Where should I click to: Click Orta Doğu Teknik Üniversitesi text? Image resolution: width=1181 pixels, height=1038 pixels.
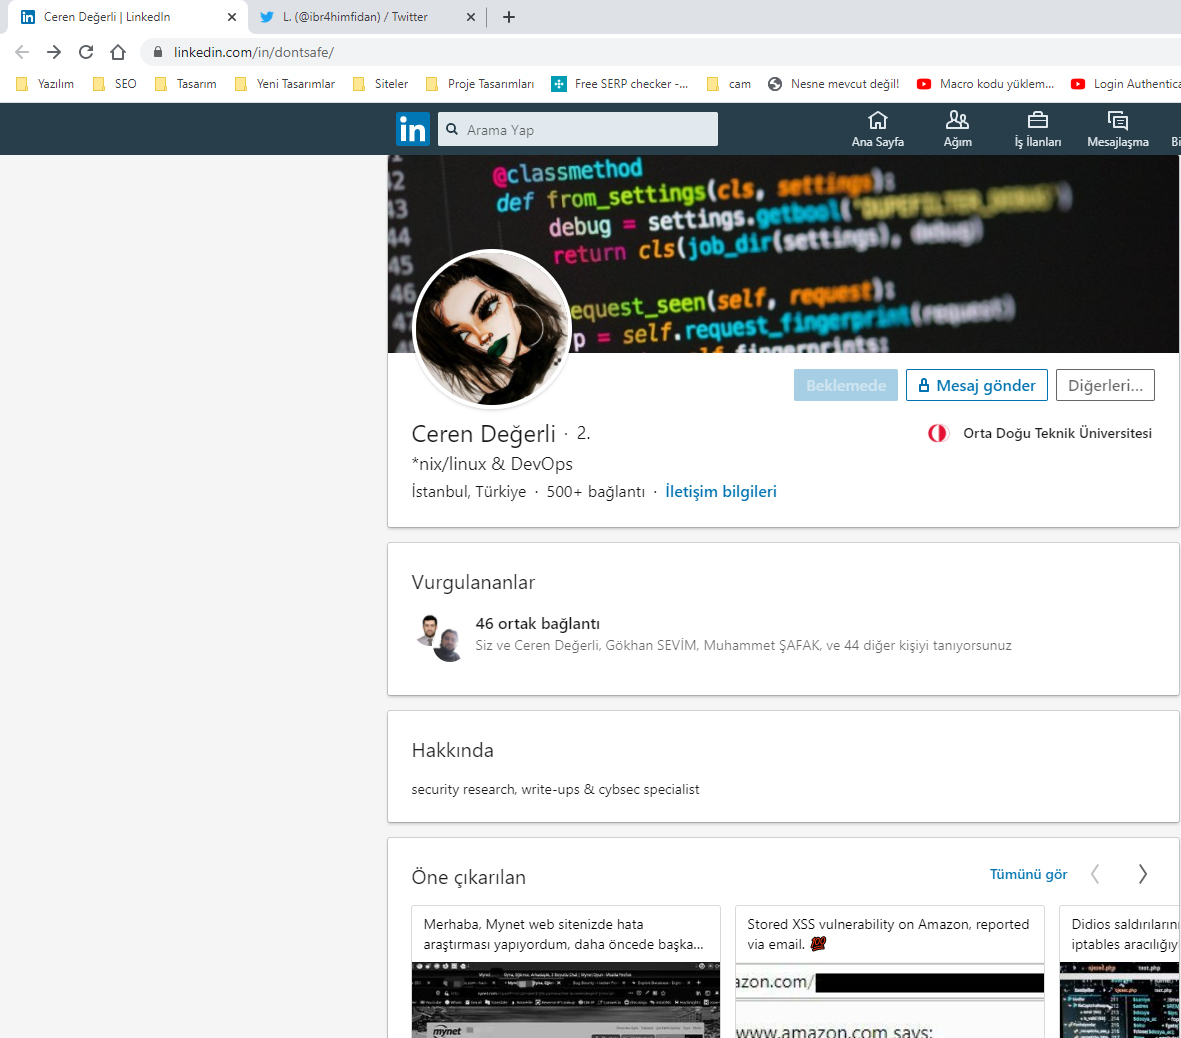pyautogui.click(x=1057, y=433)
